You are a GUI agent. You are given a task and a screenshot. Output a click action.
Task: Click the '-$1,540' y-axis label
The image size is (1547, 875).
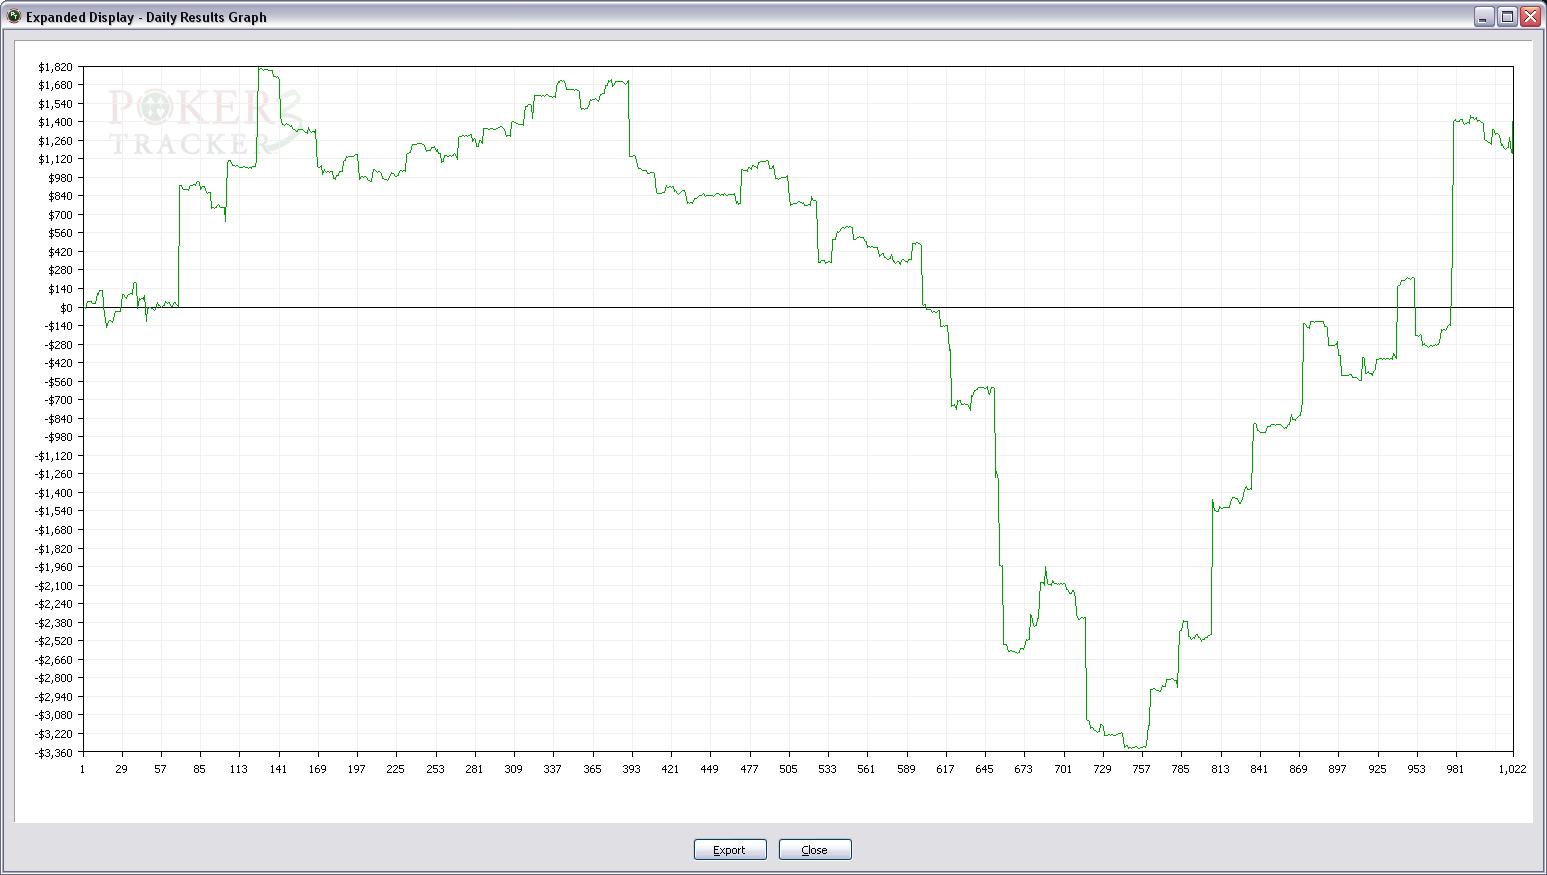54,511
